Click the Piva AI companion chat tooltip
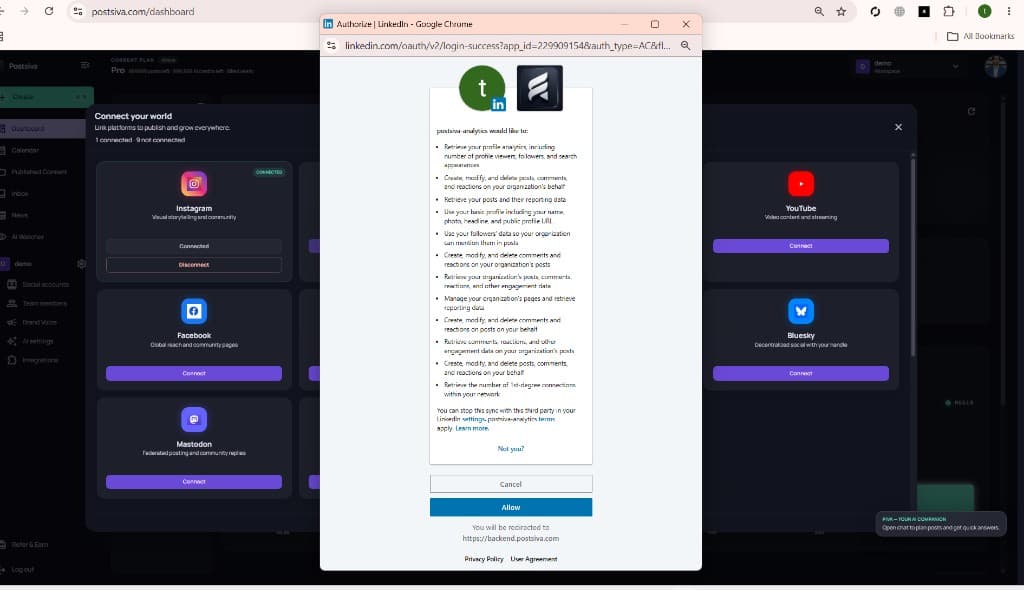 tap(940, 524)
